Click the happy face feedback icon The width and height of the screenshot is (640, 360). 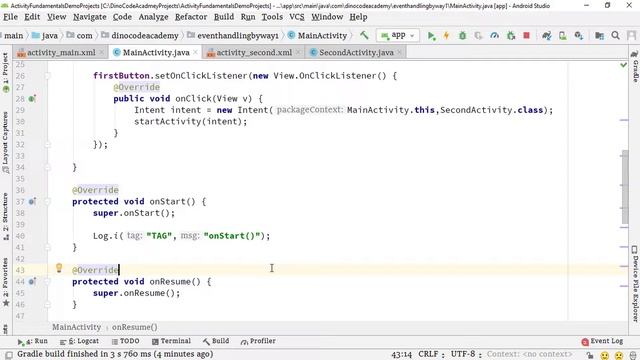[604, 355]
